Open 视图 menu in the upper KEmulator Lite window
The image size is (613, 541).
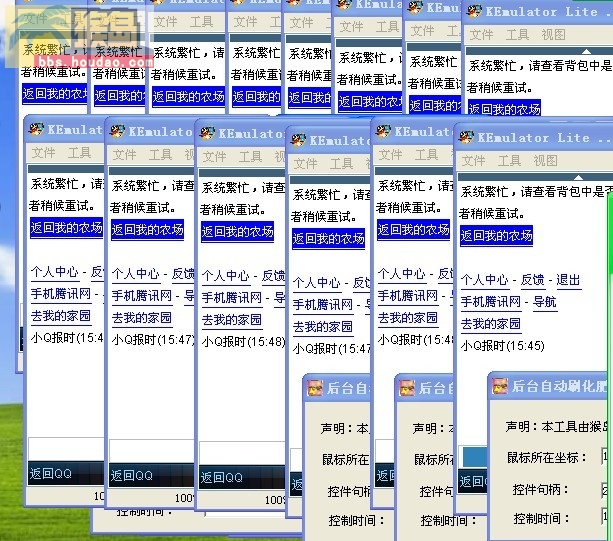click(553, 35)
